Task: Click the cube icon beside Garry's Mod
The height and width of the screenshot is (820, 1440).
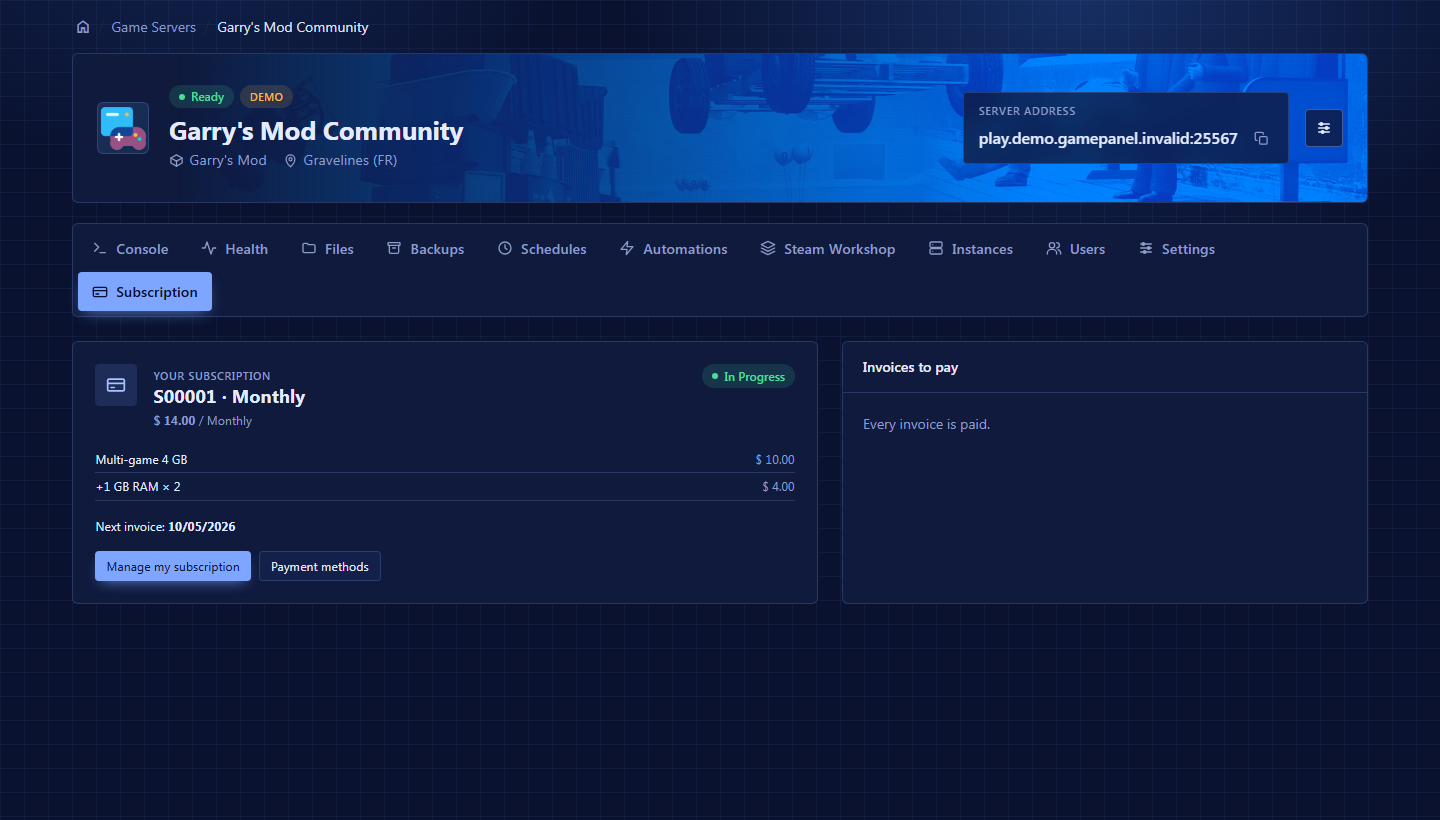Action: coord(176,160)
